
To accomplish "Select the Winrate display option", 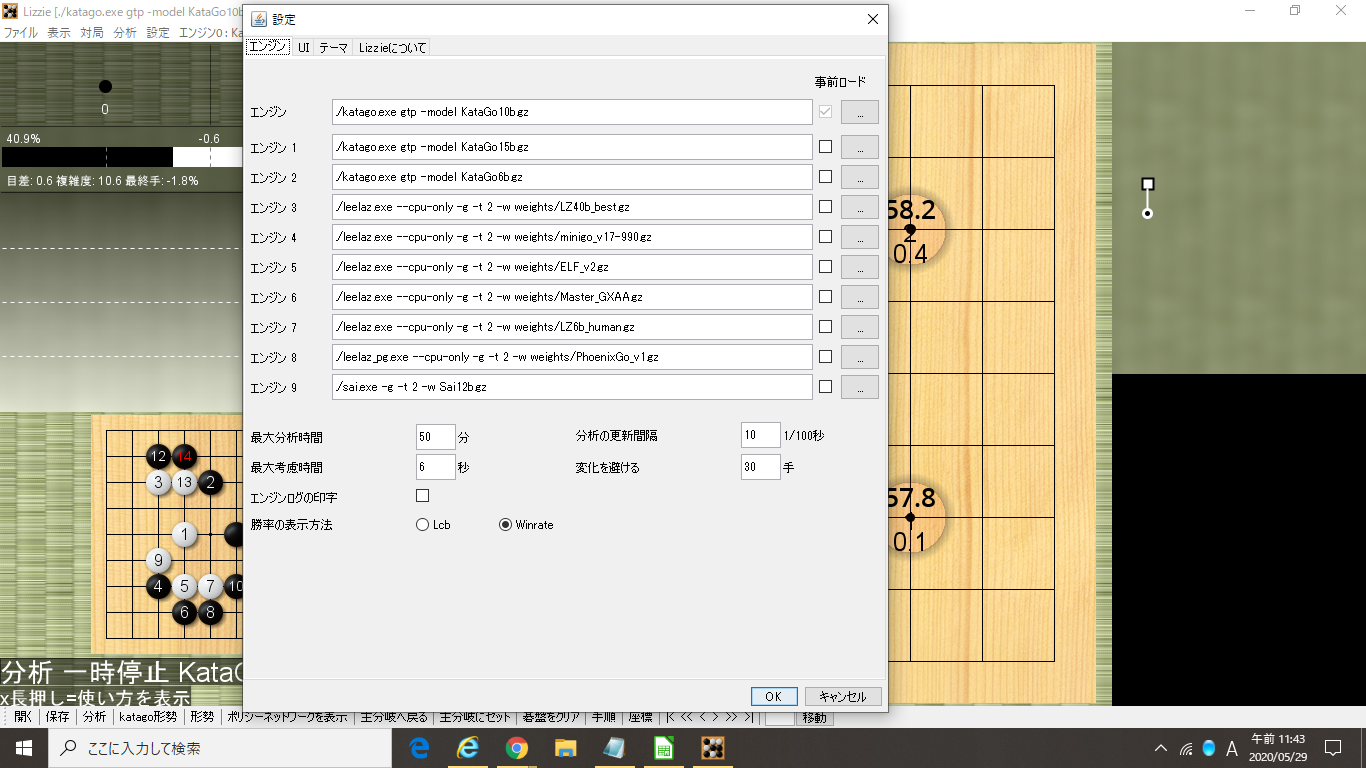I will point(526,525).
